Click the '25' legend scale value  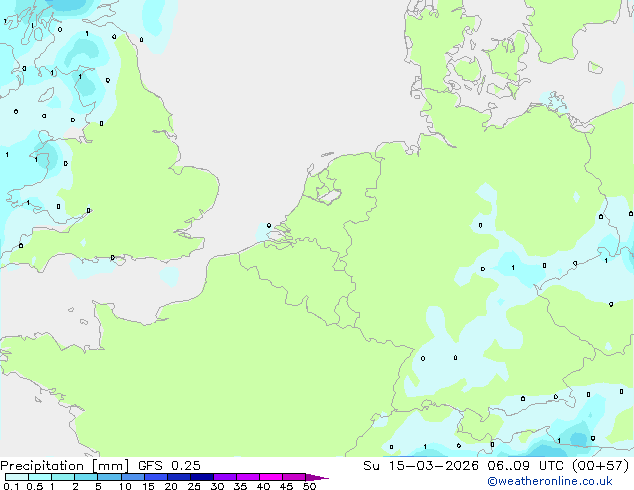click(x=194, y=486)
